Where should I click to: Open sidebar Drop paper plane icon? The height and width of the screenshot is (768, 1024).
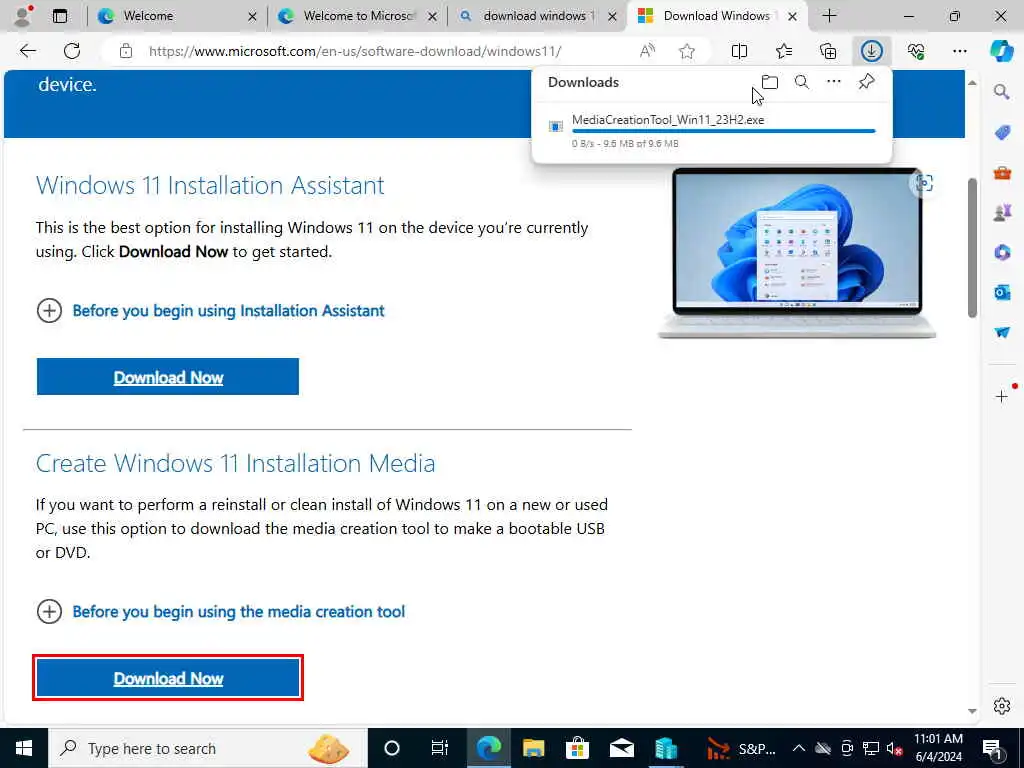(x=1002, y=332)
